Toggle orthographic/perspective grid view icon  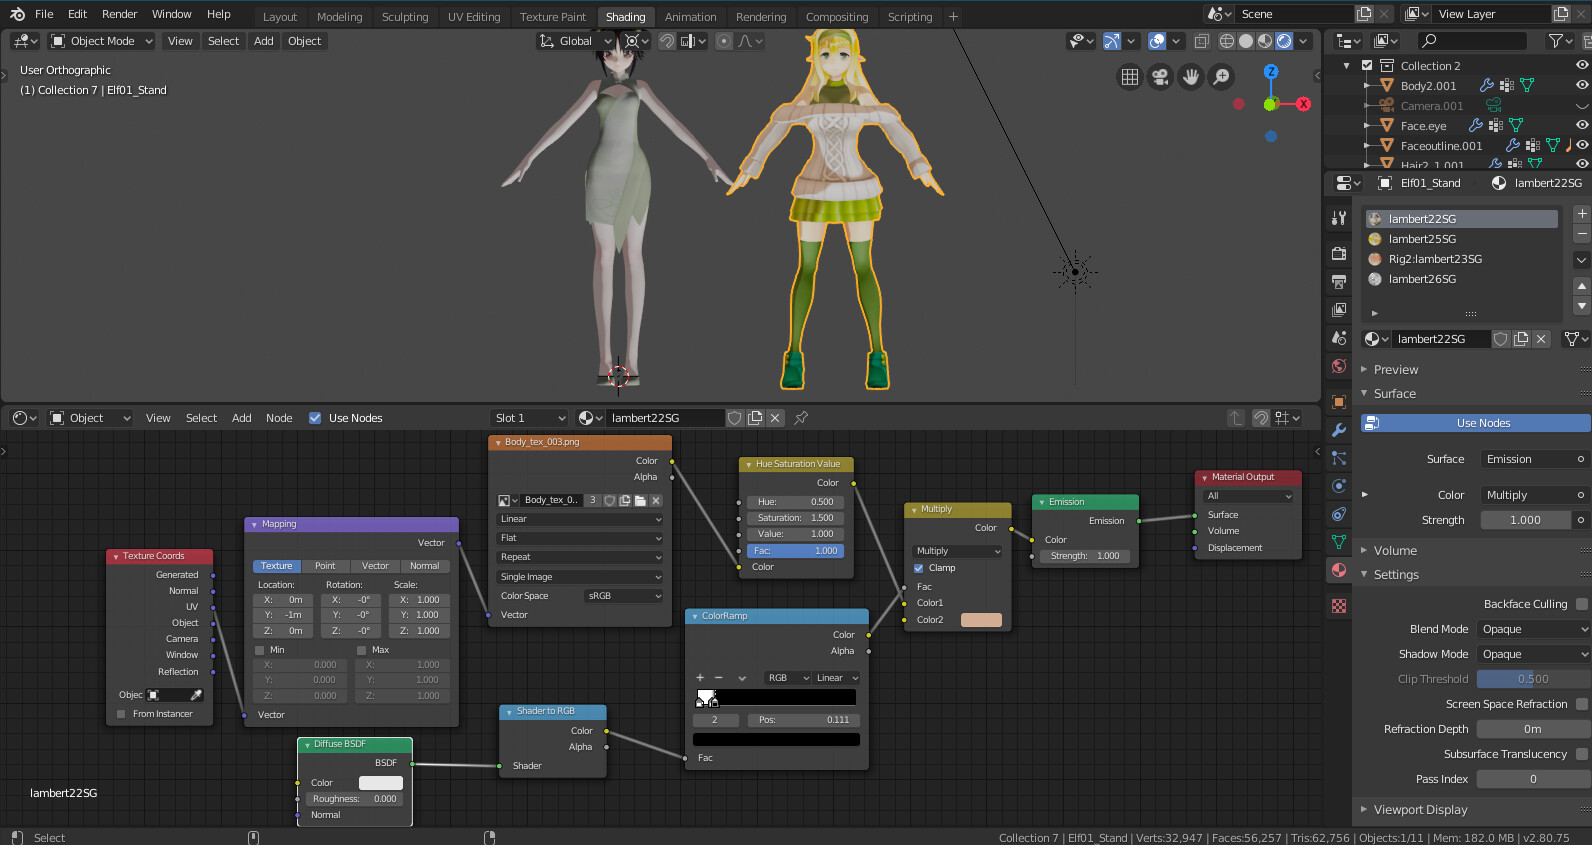[1130, 77]
